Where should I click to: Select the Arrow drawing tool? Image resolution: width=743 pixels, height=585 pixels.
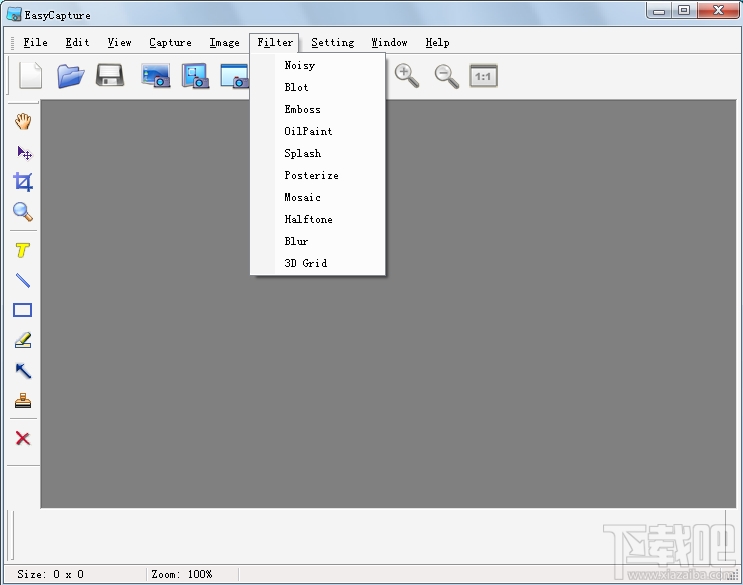(x=23, y=370)
